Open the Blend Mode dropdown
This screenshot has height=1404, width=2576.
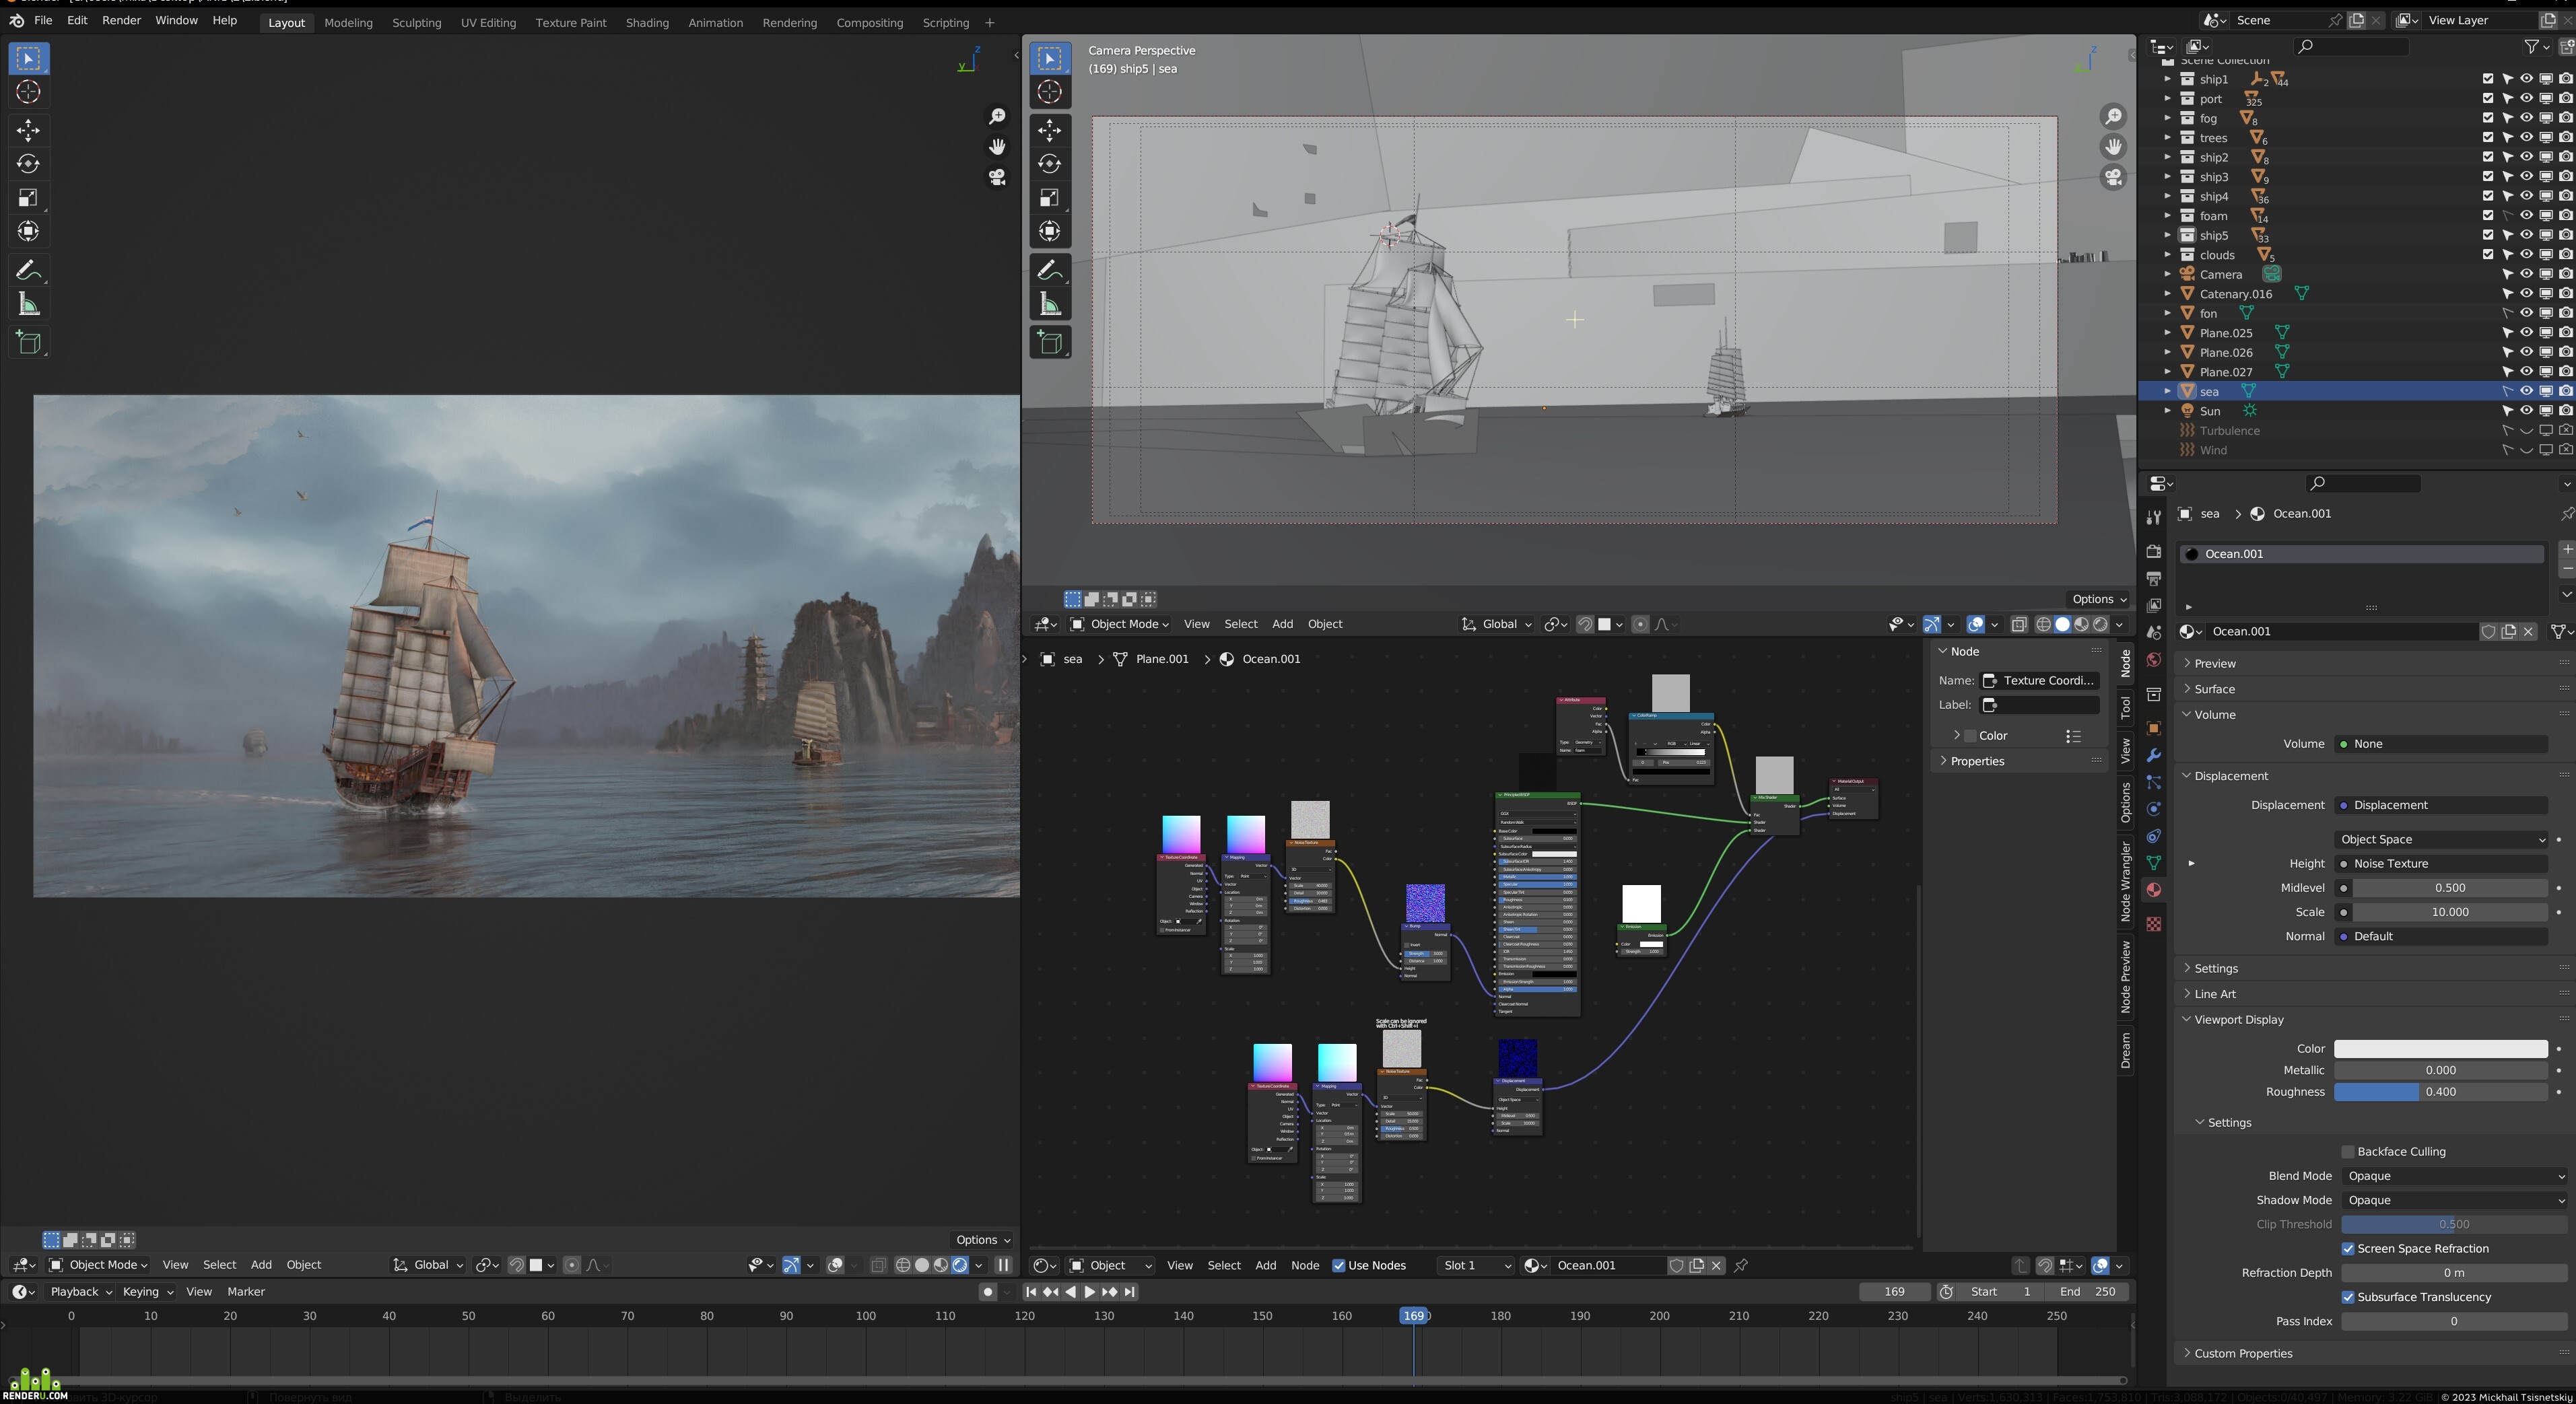pos(2454,1176)
